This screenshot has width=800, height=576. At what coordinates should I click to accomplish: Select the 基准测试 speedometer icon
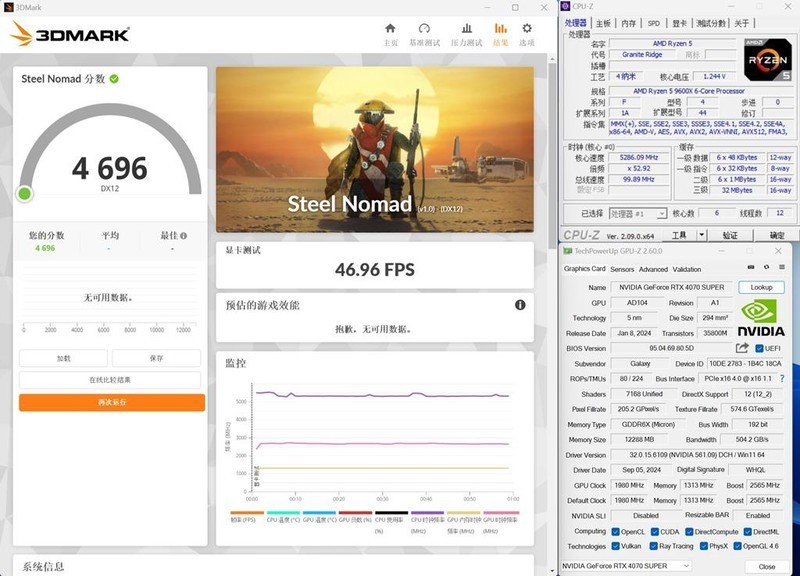click(x=424, y=27)
